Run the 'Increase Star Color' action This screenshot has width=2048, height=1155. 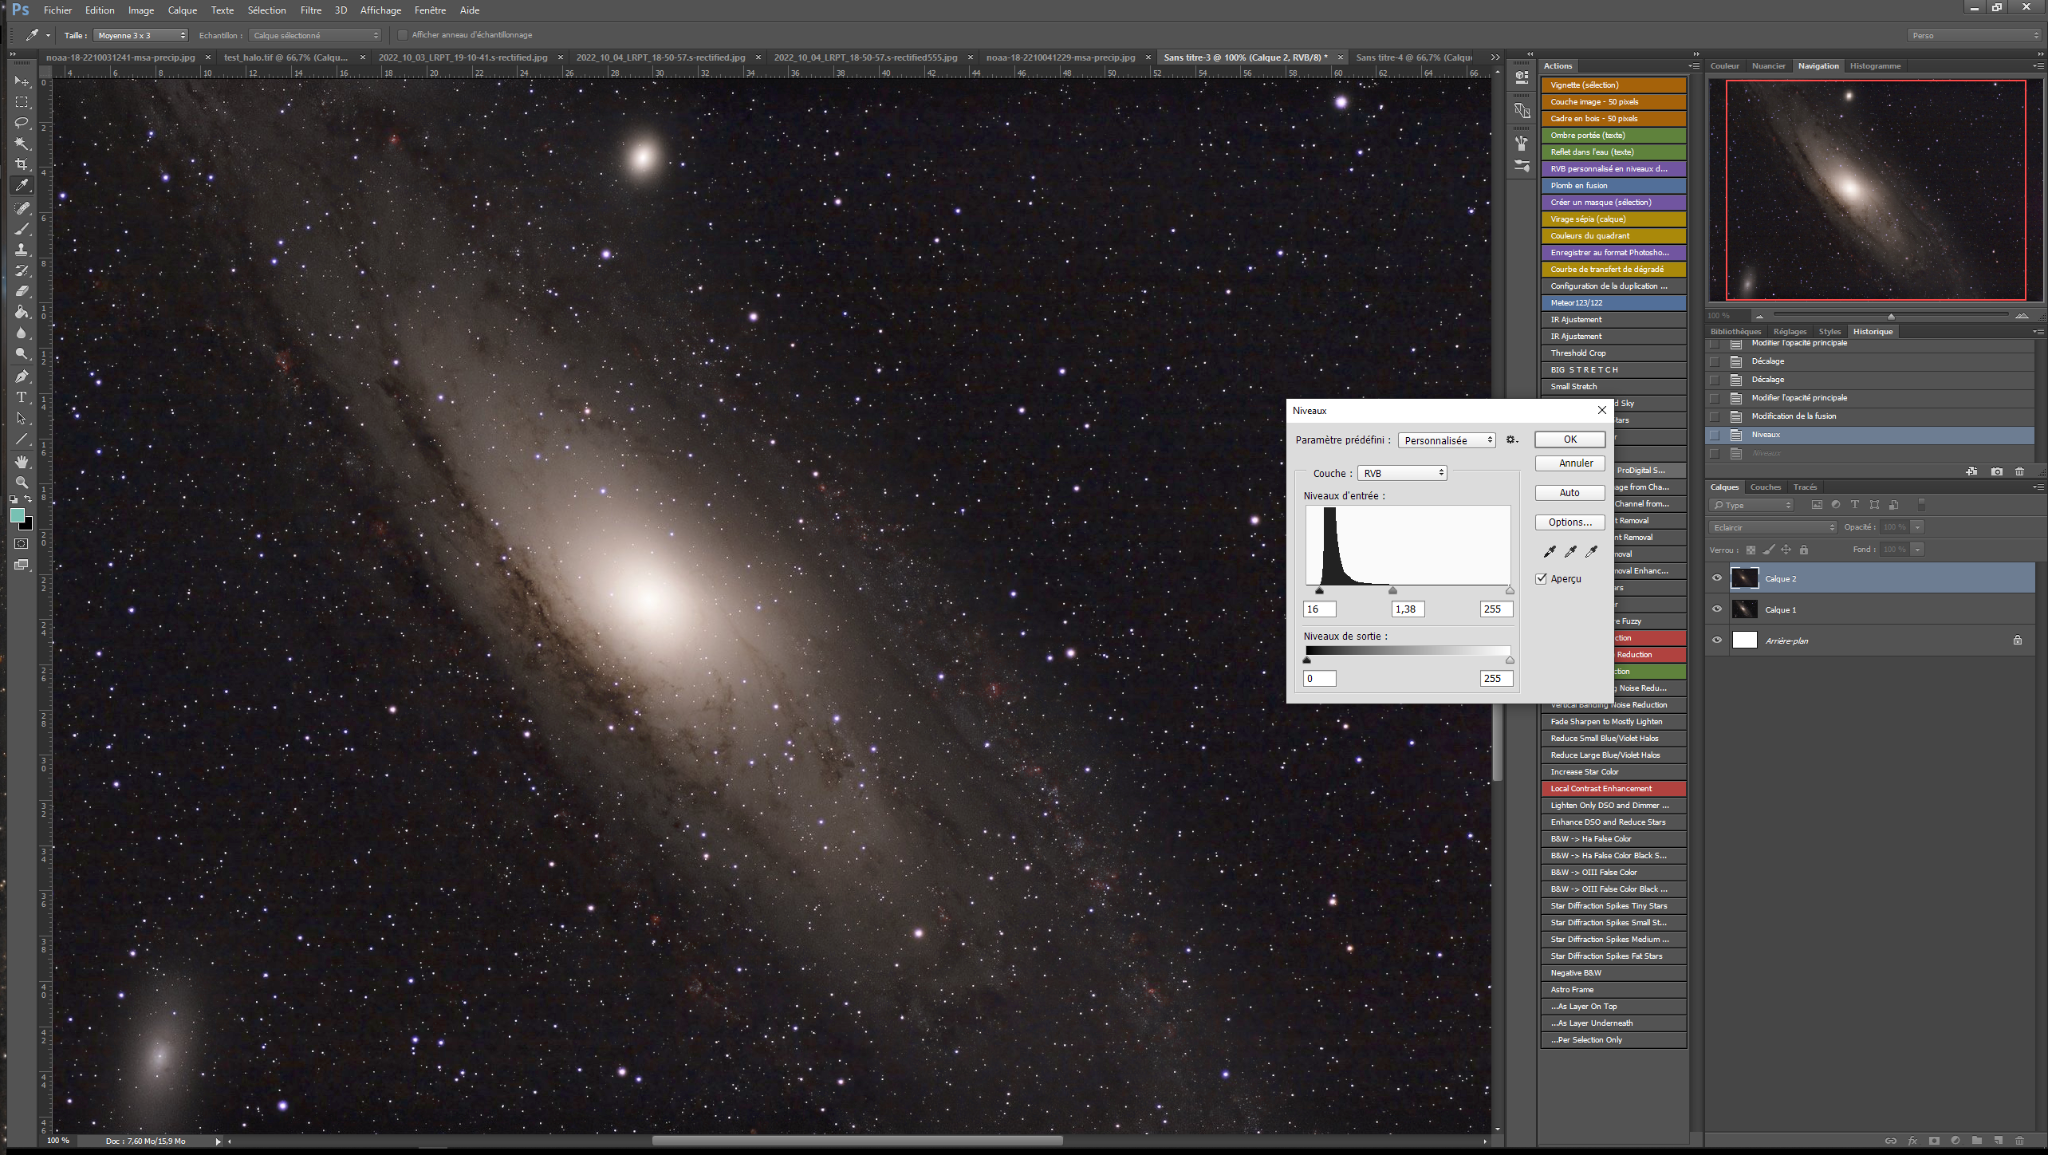tap(1613, 772)
